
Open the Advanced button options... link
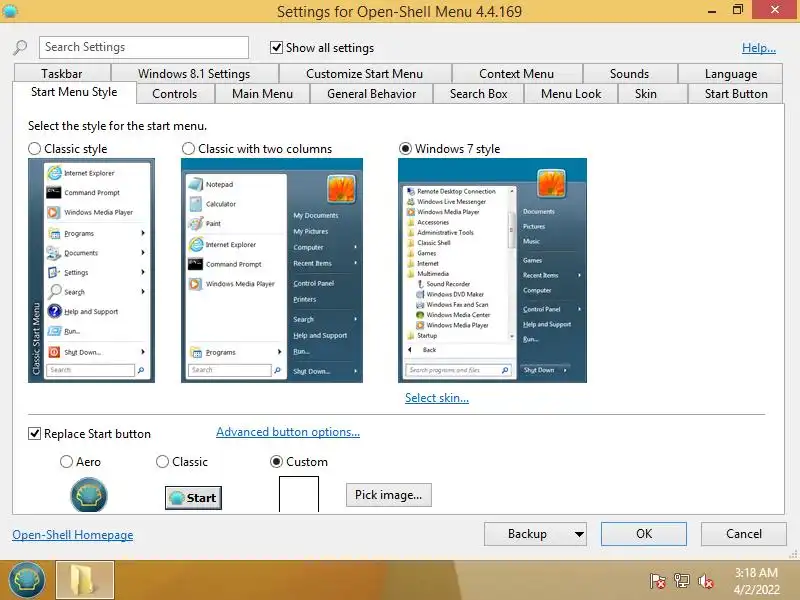[x=288, y=432]
